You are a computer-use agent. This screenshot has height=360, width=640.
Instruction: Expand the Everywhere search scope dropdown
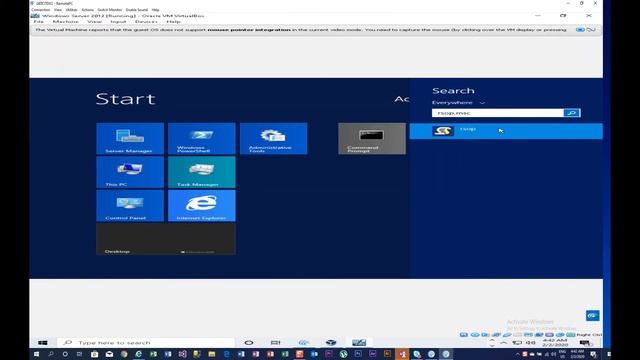pos(458,102)
